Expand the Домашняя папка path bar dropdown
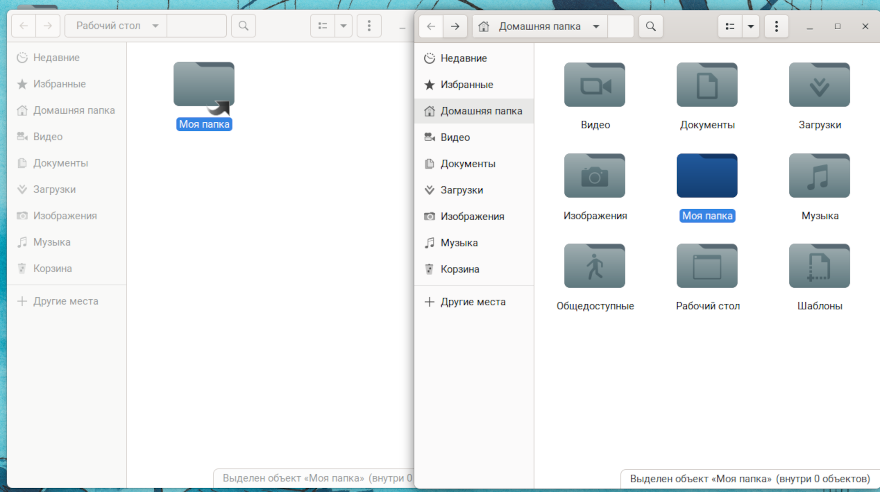Screen dimensions: 880x492 coord(596,27)
